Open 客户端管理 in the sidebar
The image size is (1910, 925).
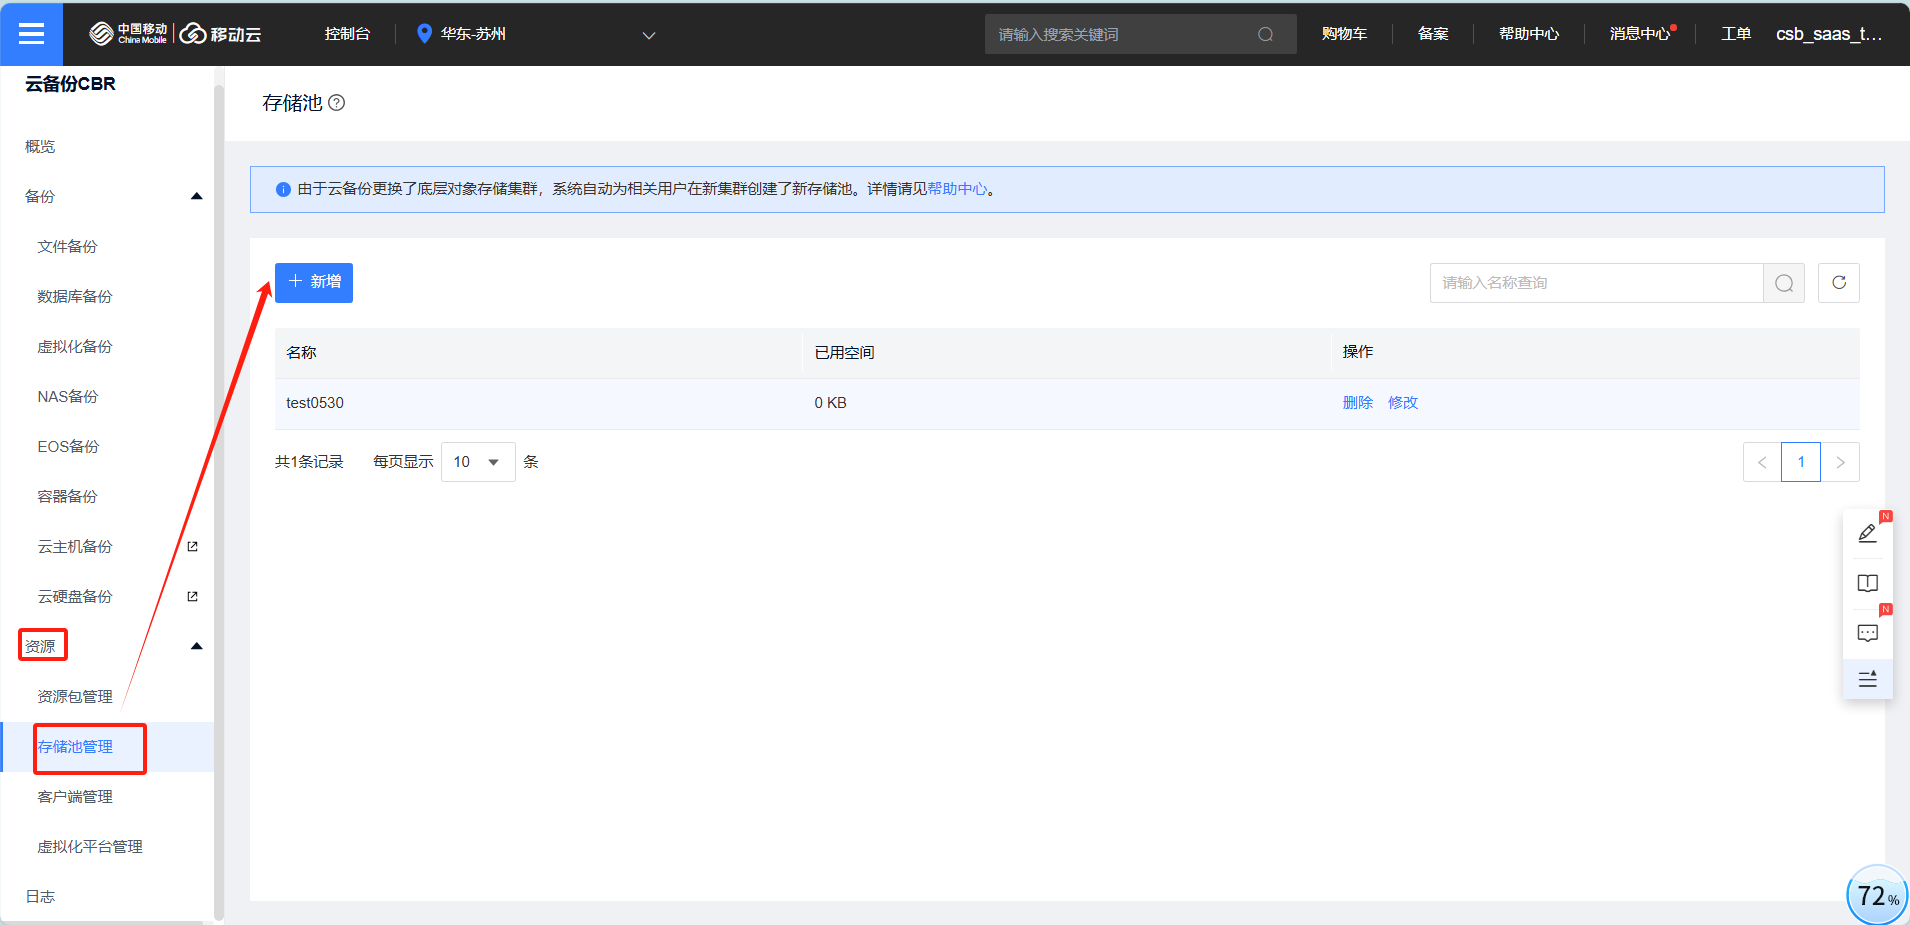(75, 796)
